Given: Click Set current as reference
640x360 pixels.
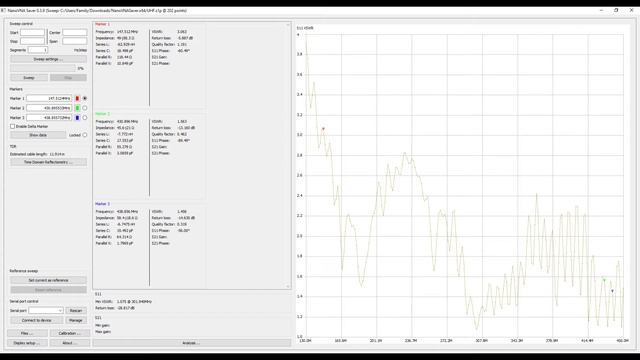Looking at the screenshot, I should click(x=48, y=280).
